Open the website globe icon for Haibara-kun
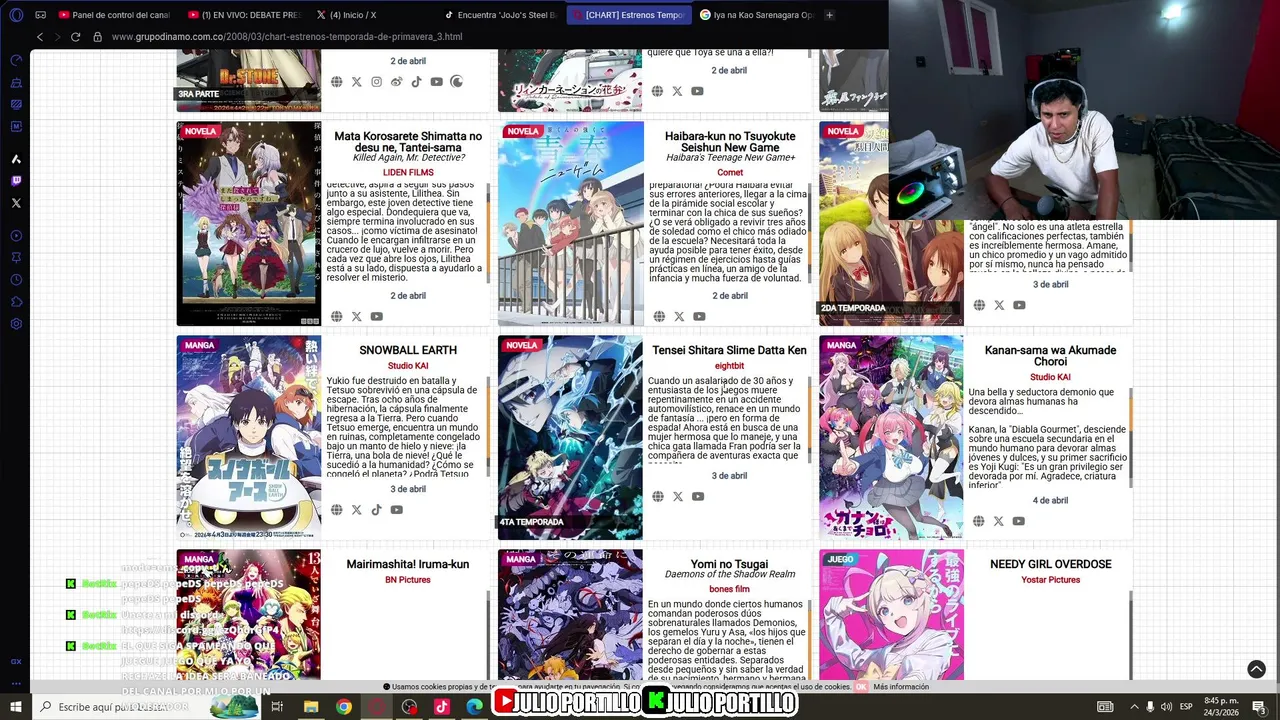 (658, 316)
